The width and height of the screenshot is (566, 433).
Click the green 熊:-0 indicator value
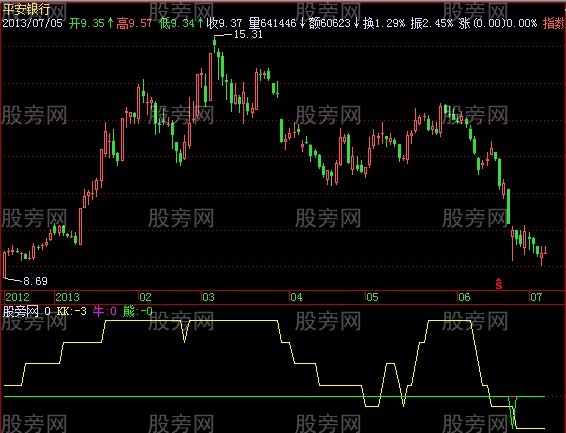pyautogui.click(x=138, y=311)
